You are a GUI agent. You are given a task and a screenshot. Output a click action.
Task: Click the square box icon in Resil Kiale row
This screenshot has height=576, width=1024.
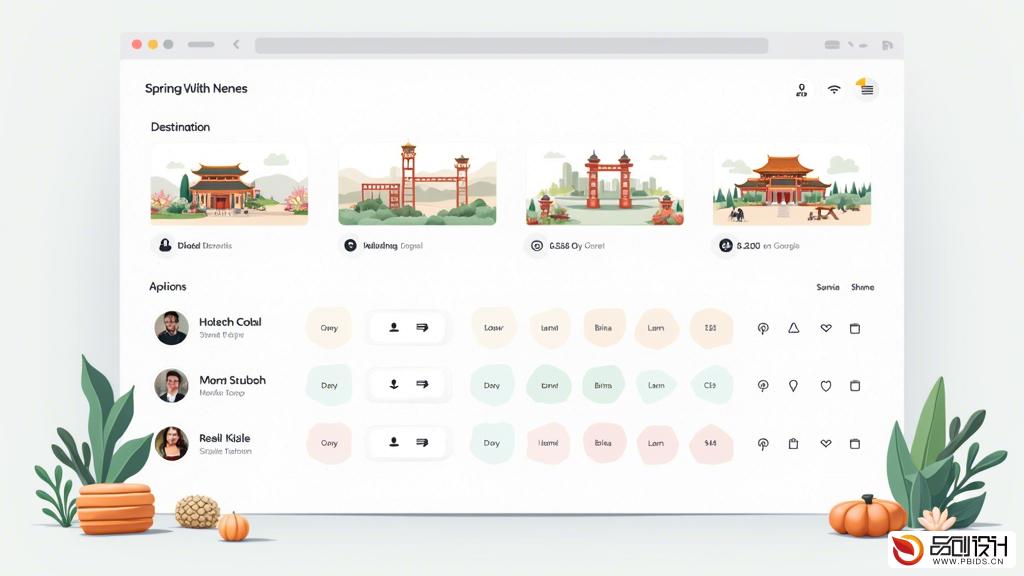click(x=855, y=444)
